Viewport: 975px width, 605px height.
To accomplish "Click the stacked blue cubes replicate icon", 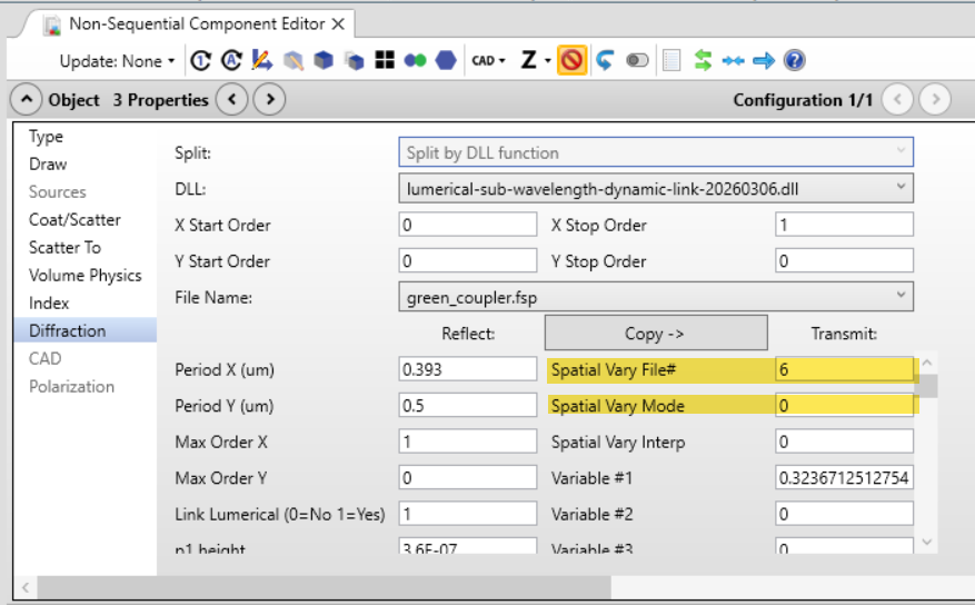I will tap(354, 60).
